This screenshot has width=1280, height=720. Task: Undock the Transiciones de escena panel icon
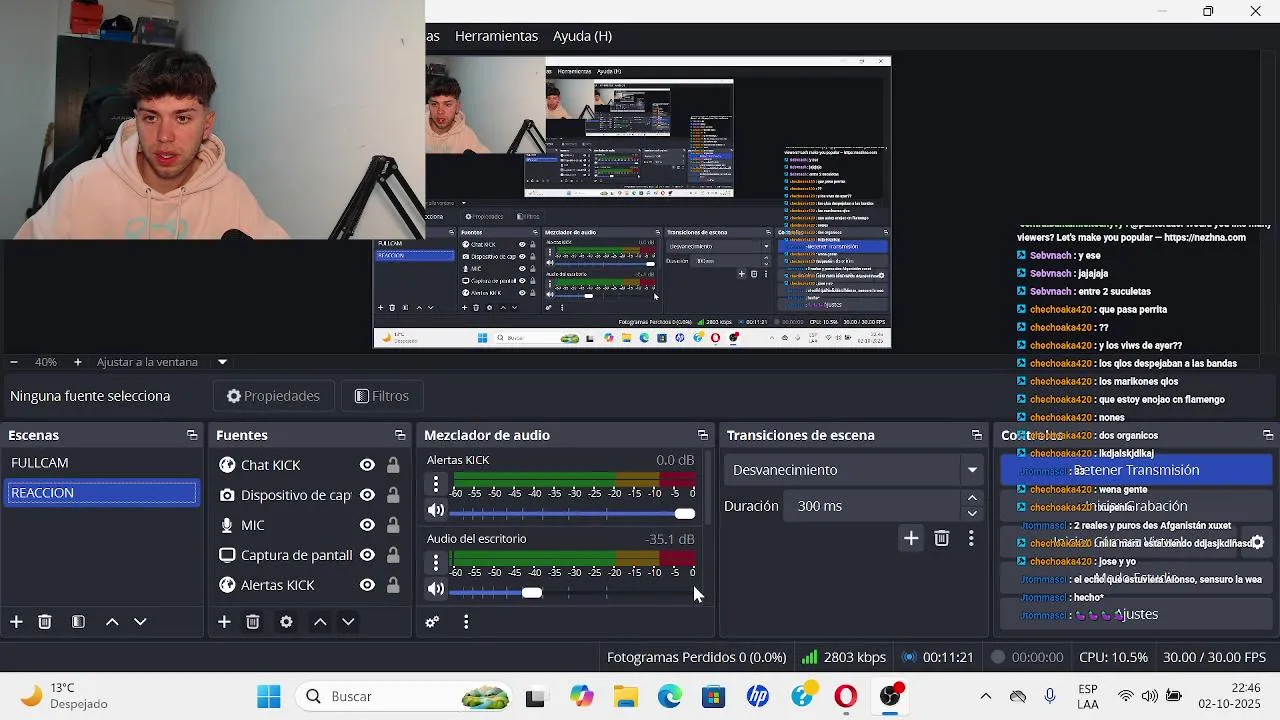[977, 435]
